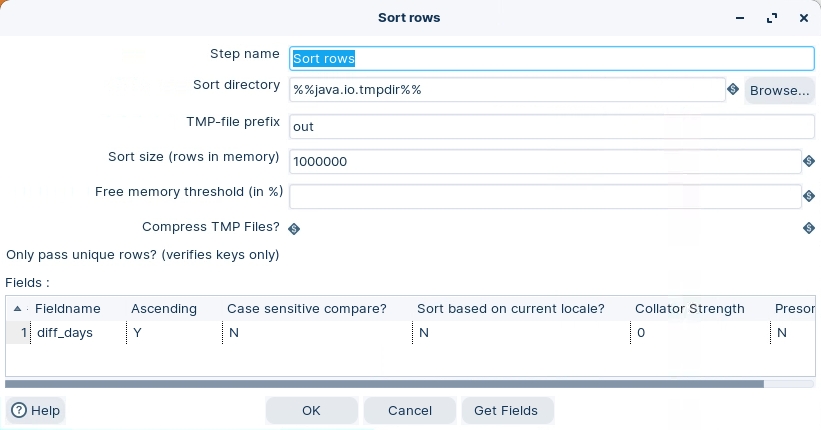Screen dimensions: 821x430
Task: Select the diff_days fieldname cell
Action: tap(75, 333)
